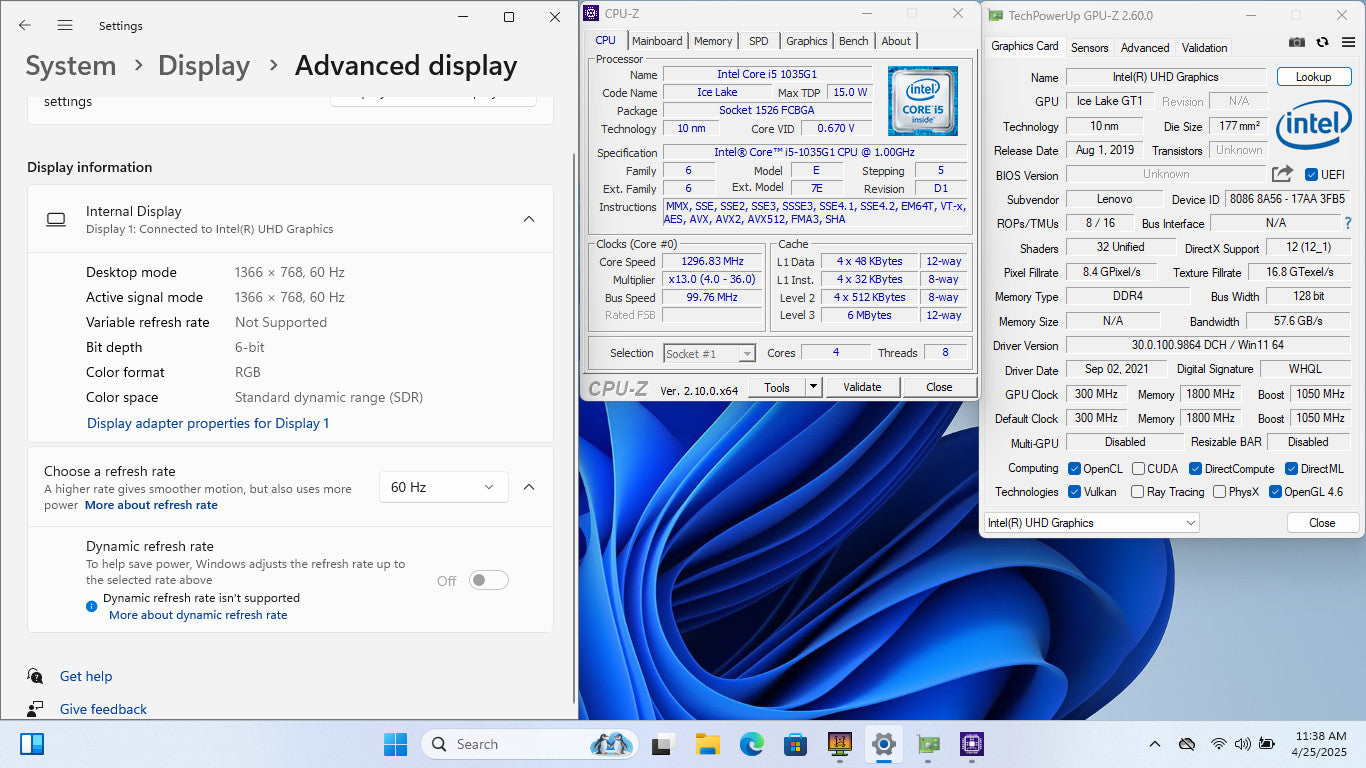Toggle the Ray Tracing checkbox
The width and height of the screenshot is (1366, 768).
coord(1137,492)
